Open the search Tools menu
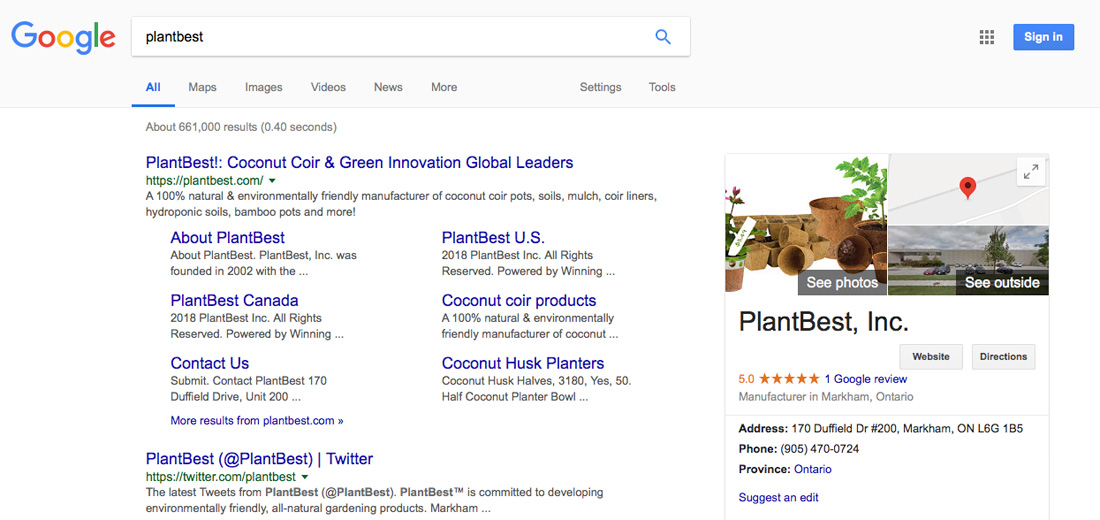Image resolution: width=1100 pixels, height=520 pixels. 662,87
